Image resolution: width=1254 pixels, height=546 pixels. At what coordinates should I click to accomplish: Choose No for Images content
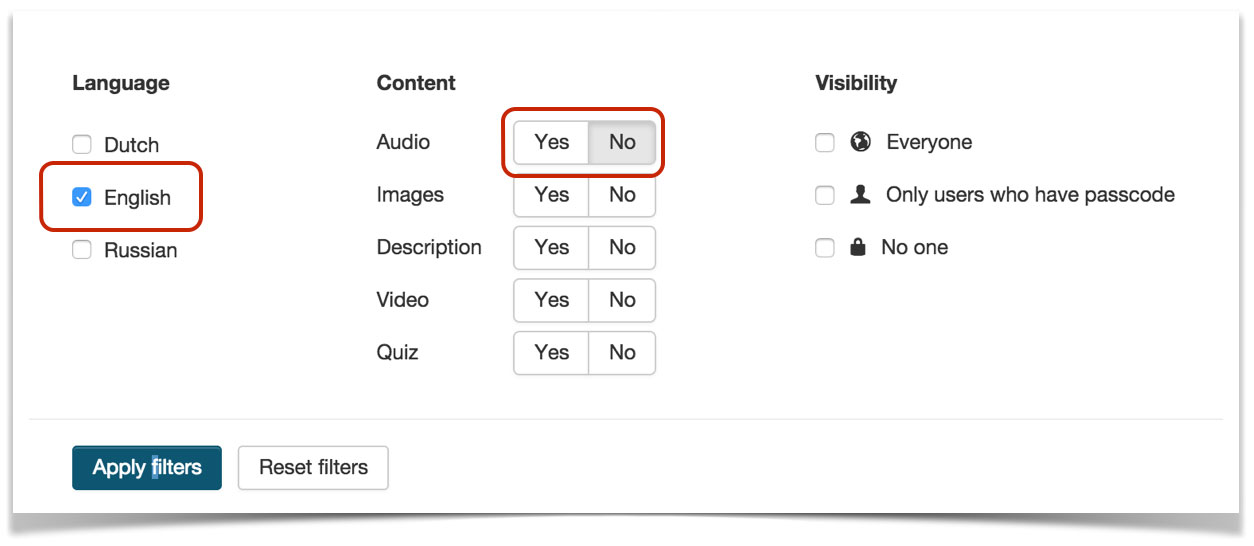[x=622, y=195]
